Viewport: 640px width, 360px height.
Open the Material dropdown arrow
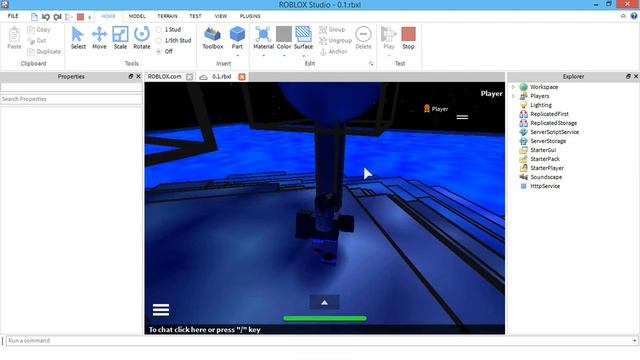[x=263, y=55]
